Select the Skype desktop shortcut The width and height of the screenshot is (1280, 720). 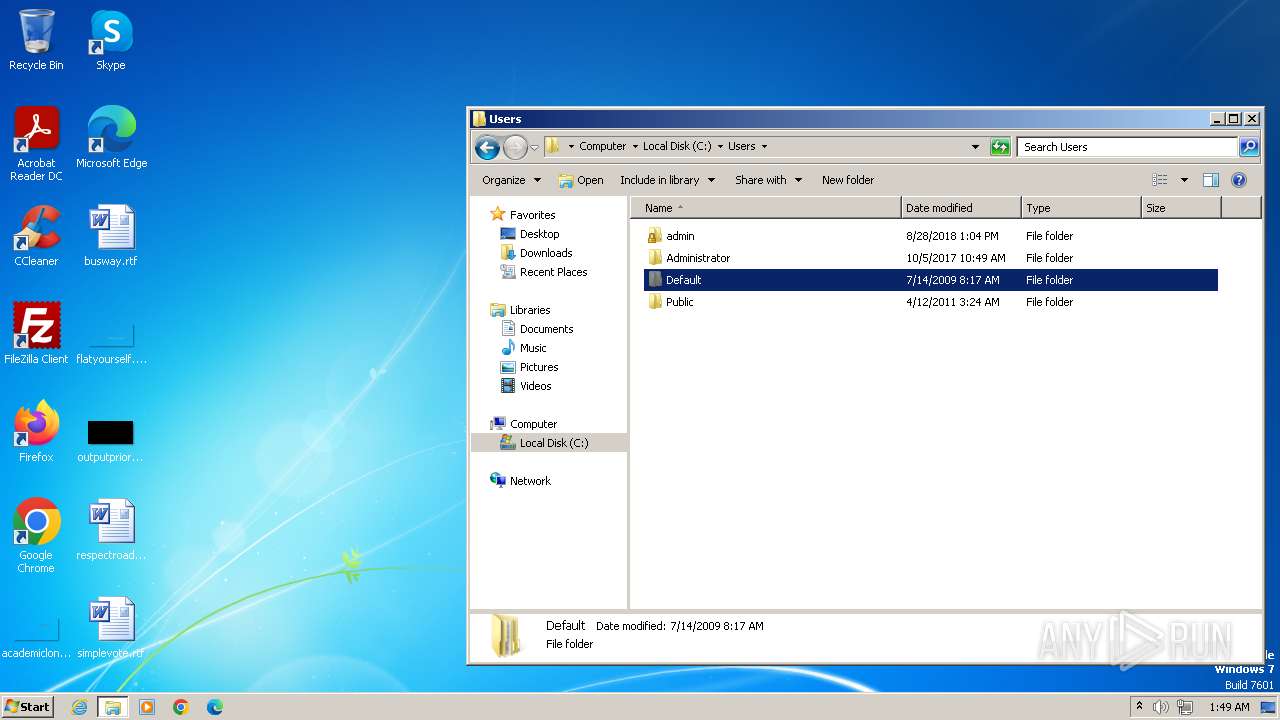pos(111,39)
